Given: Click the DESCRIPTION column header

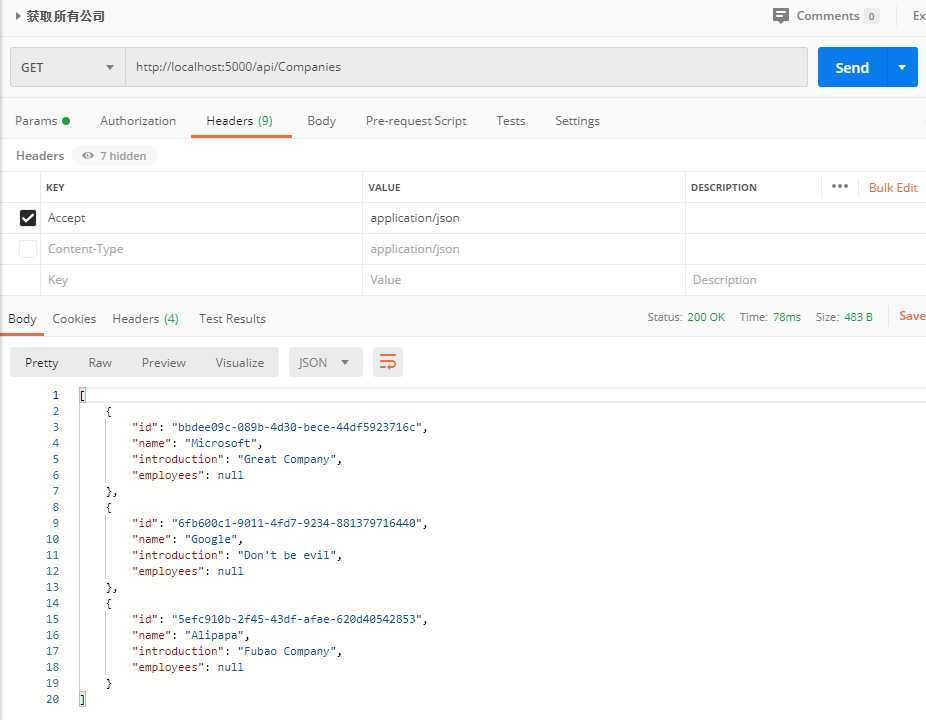Looking at the screenshot, I should tap(723, 187).
